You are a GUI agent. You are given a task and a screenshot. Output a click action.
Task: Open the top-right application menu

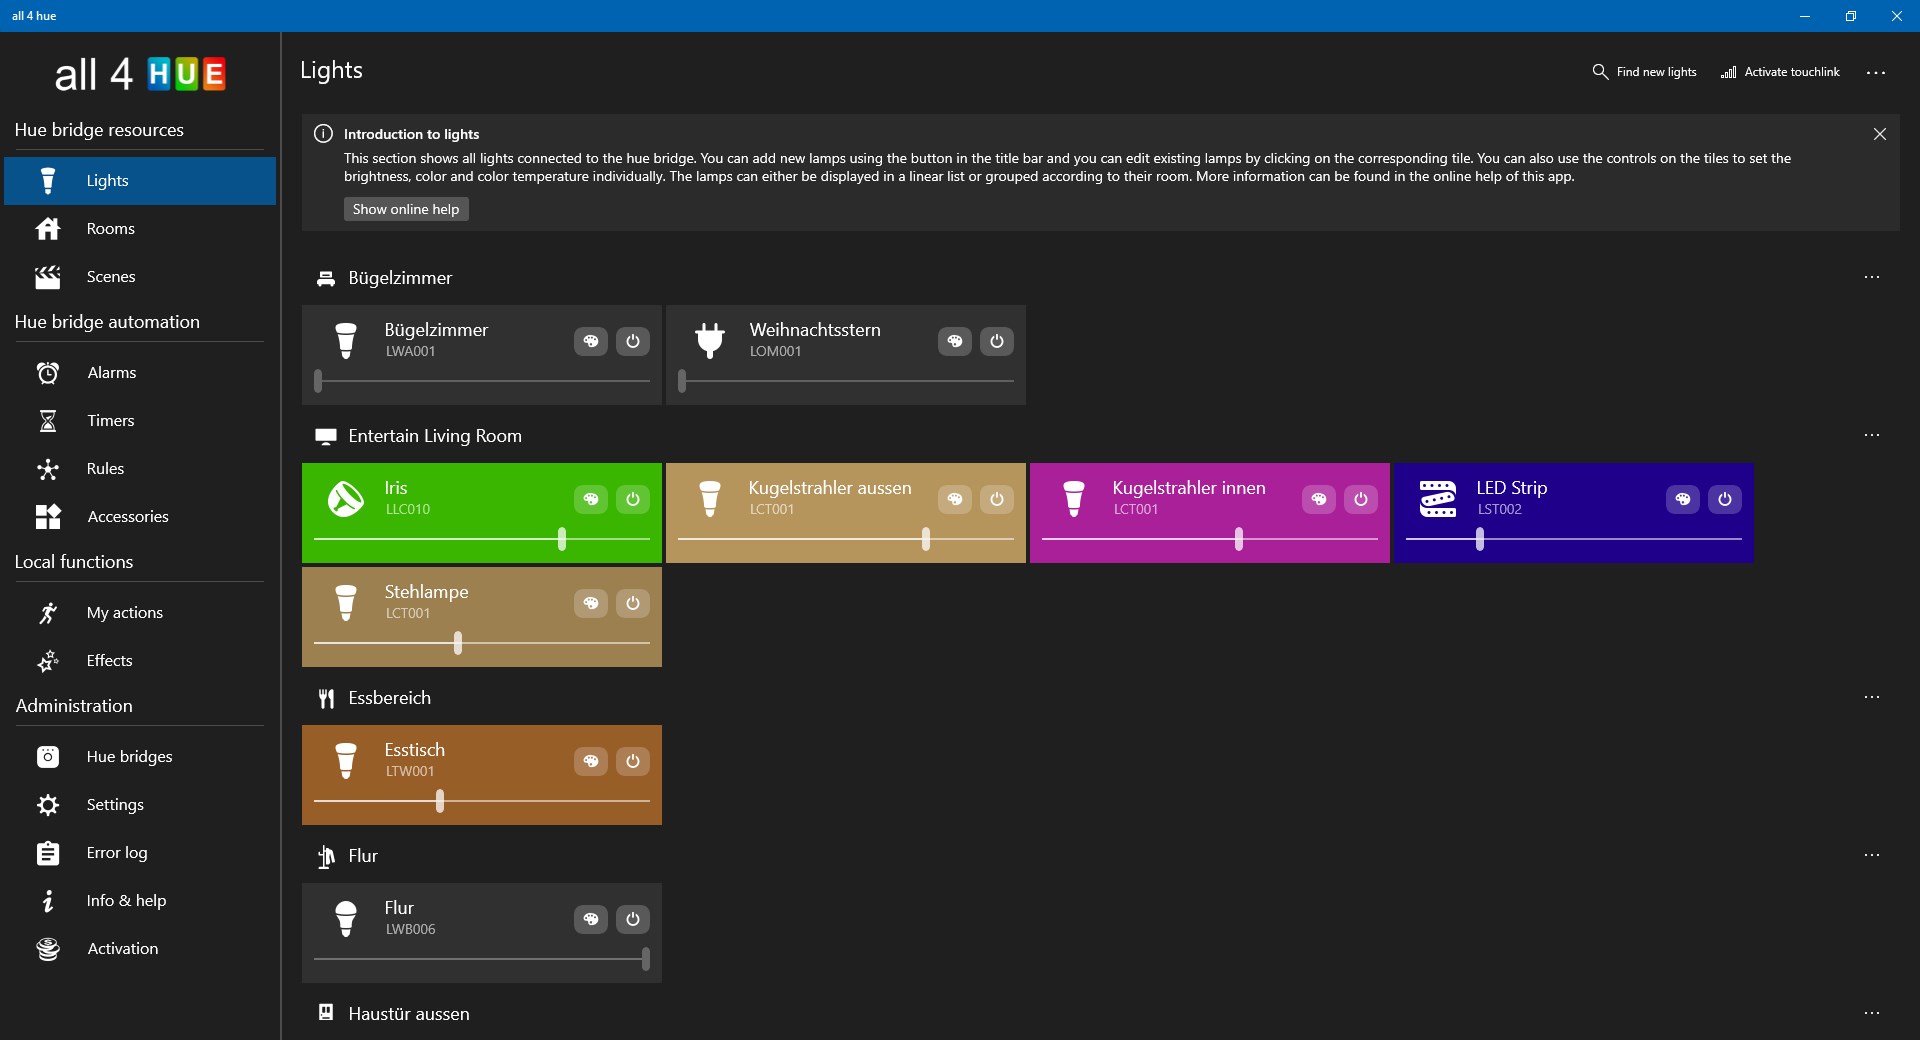[1877, 72]
